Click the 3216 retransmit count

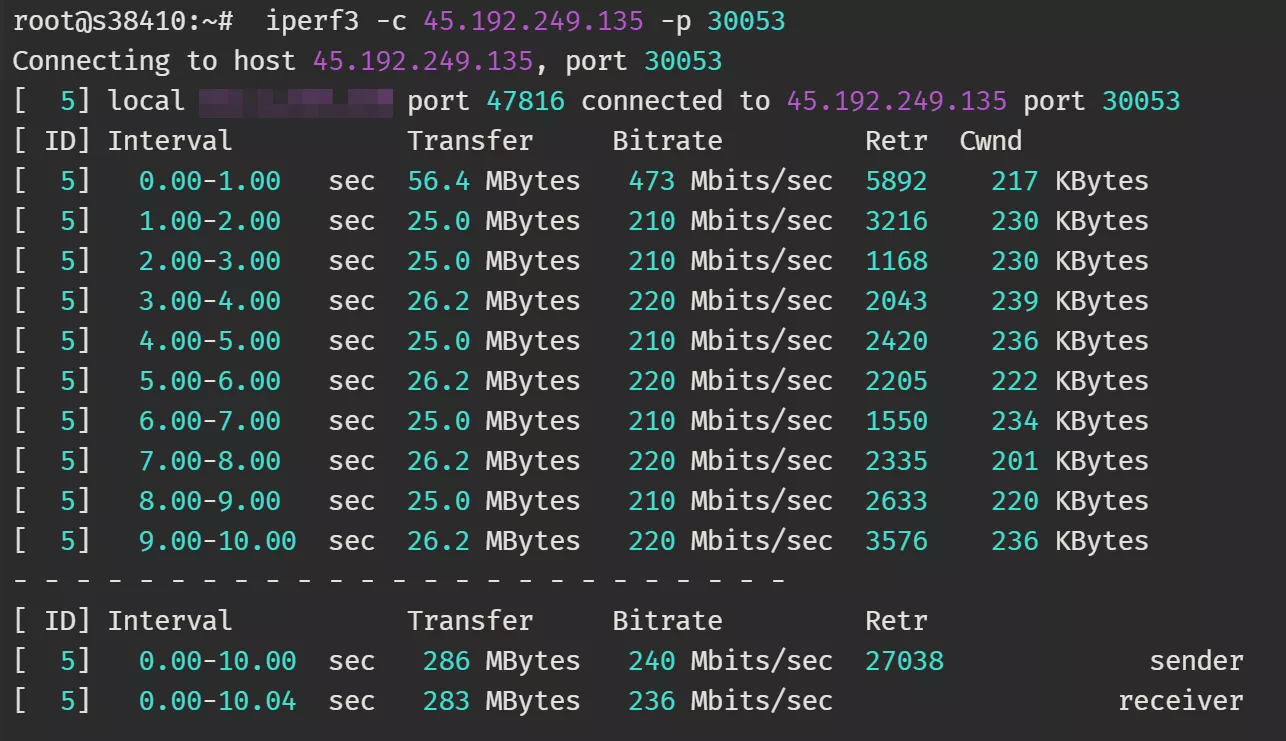tap(896, 221)
